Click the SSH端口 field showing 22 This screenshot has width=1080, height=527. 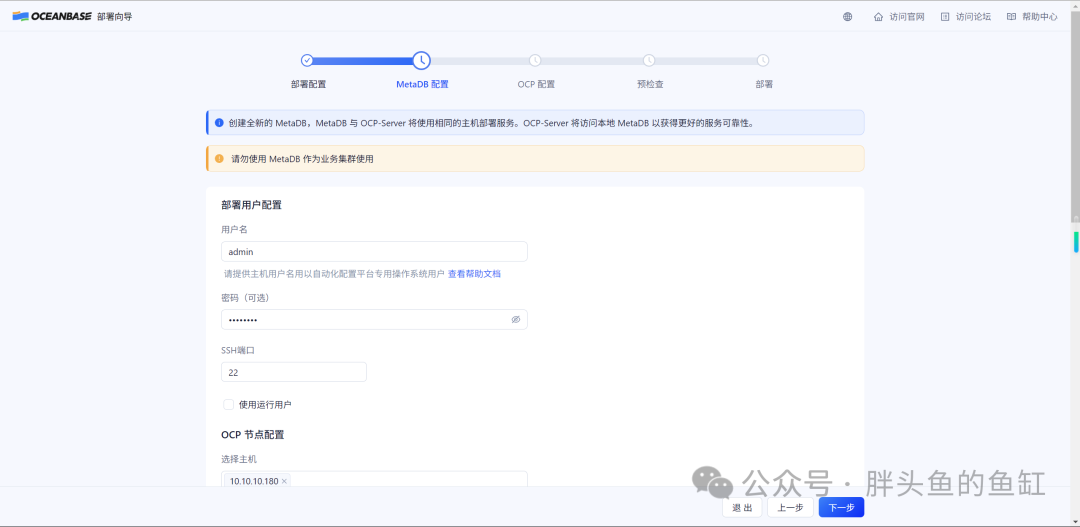coord(293,372)
